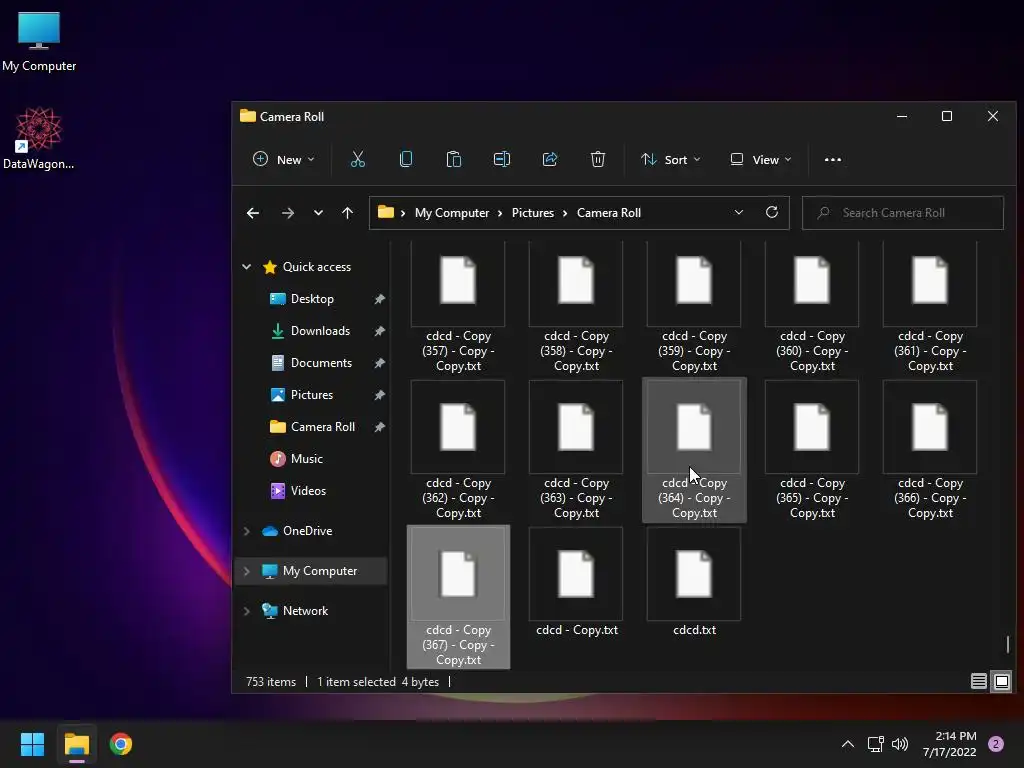Select file cdcd - Copy (364)
Screen dimensions: 1024x768
(694, 450)
